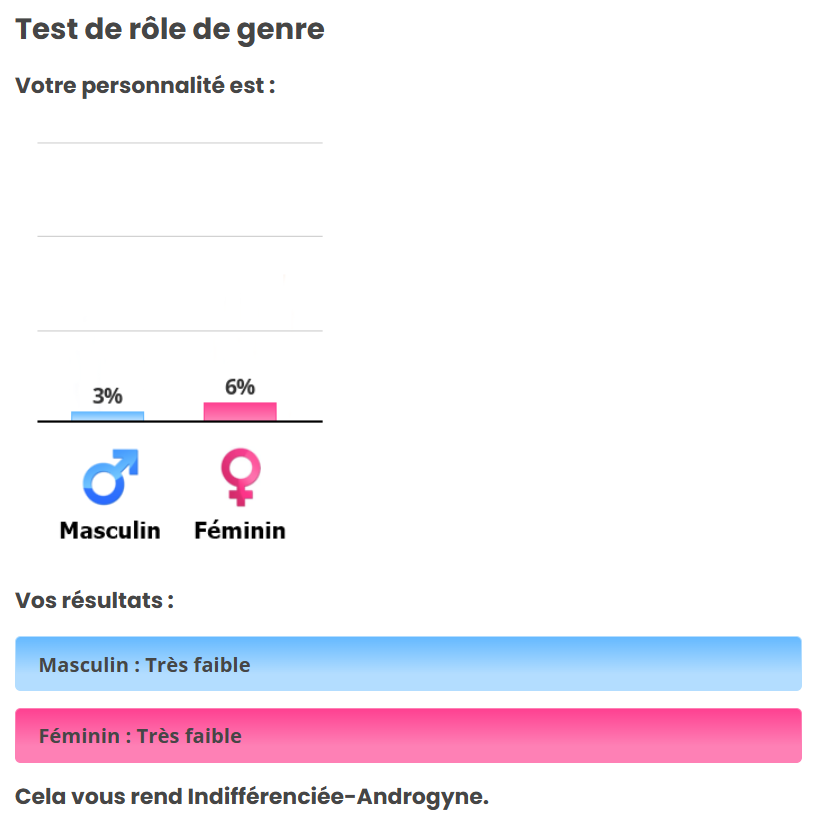
Task: Click the 'Test de rôle de genre' title
Action: [x=170, y=29]
